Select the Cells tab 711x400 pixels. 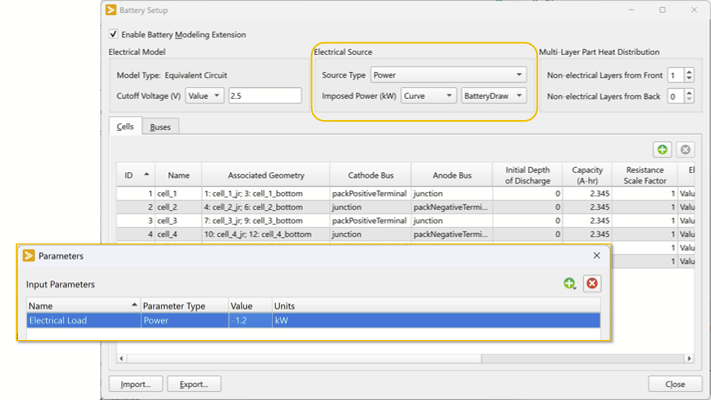(x=125, y=127)
